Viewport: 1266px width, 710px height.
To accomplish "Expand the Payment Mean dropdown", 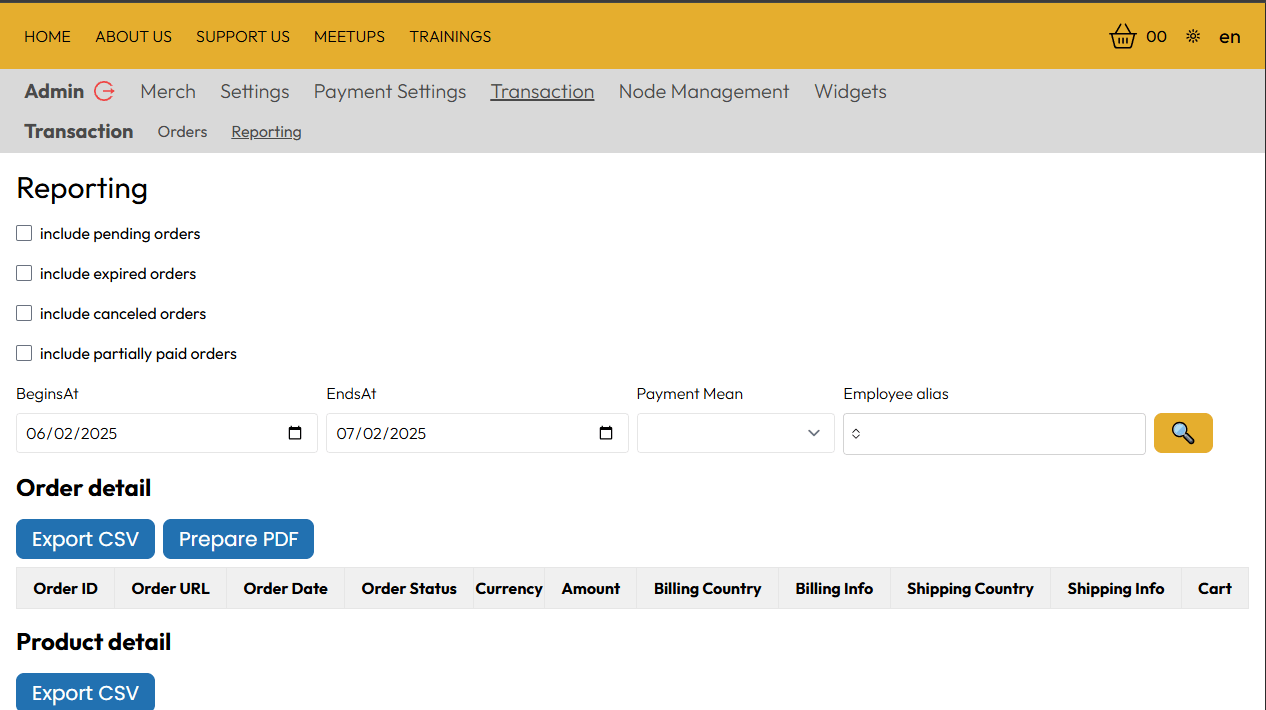I will (x=735, y=433).
